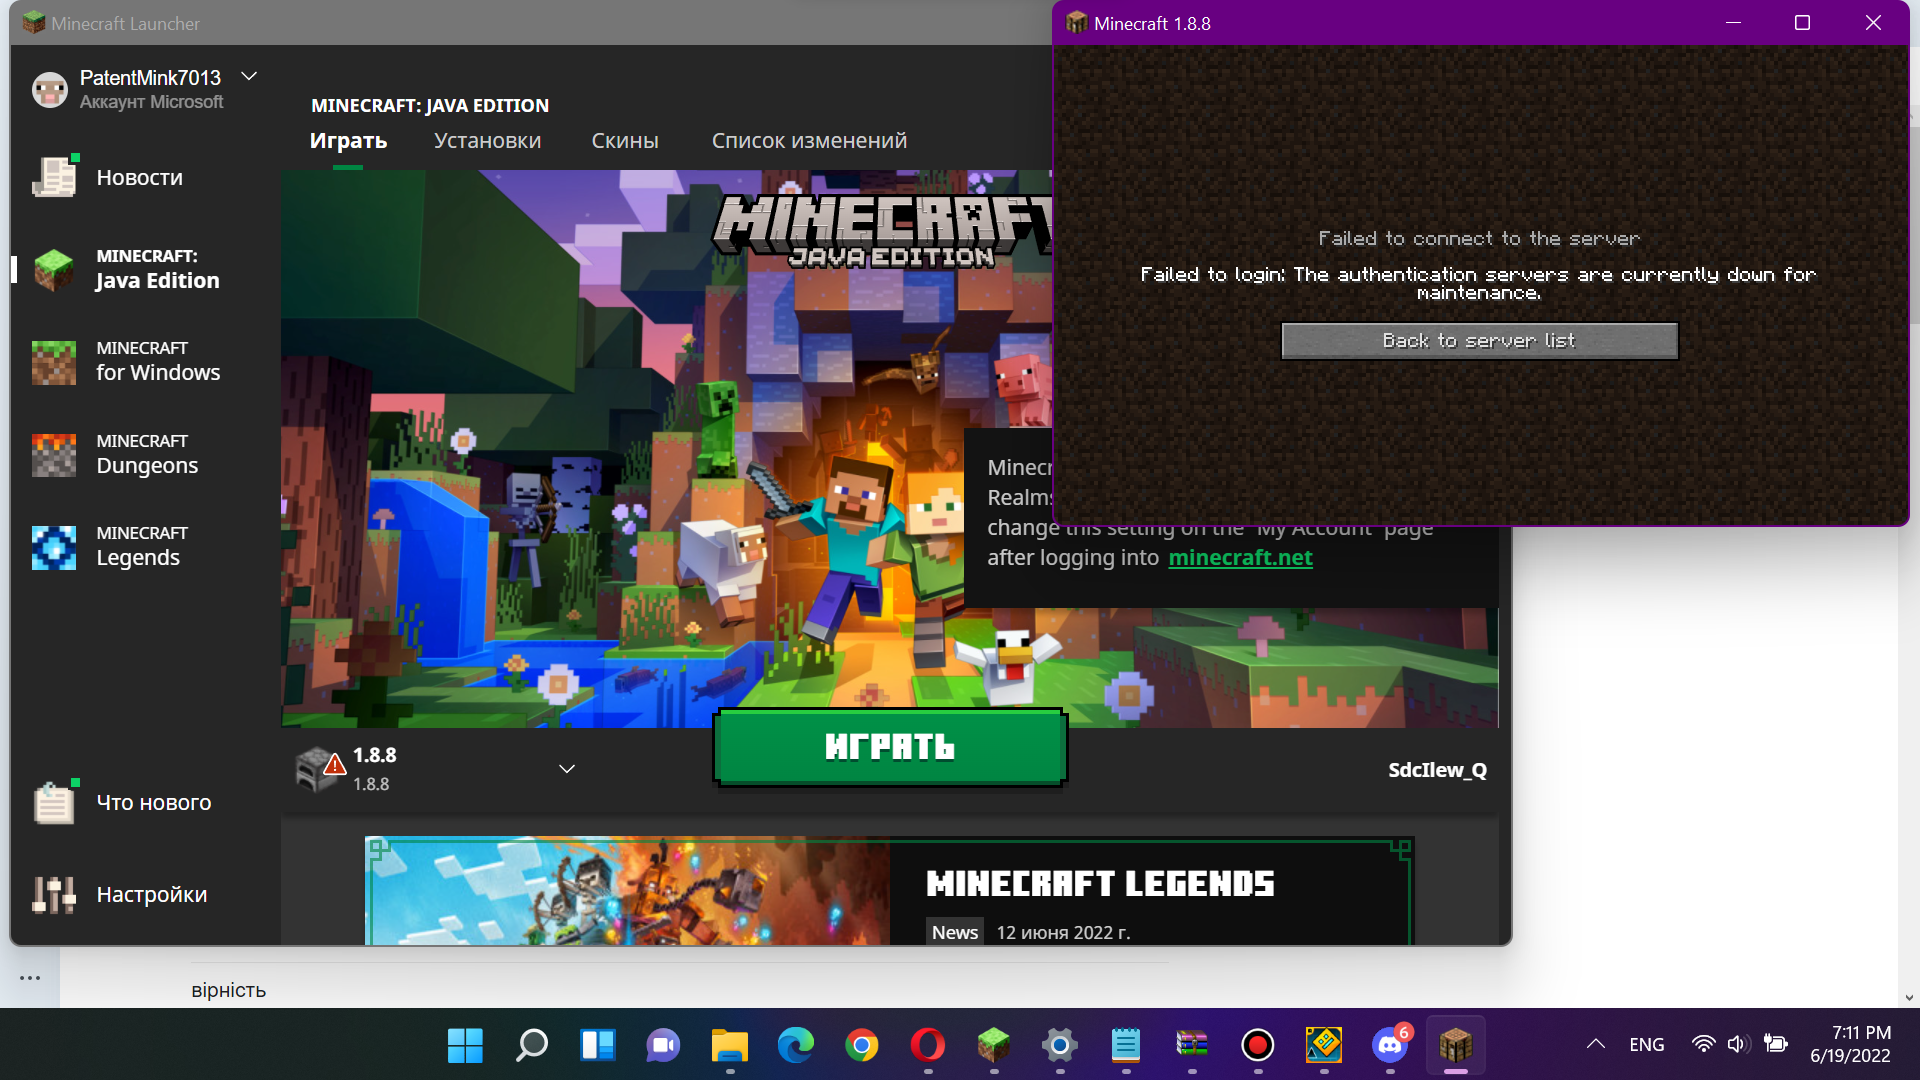Click Back to server list button
Screen dimensions: 1920x1080
[x=1479, y=341]
